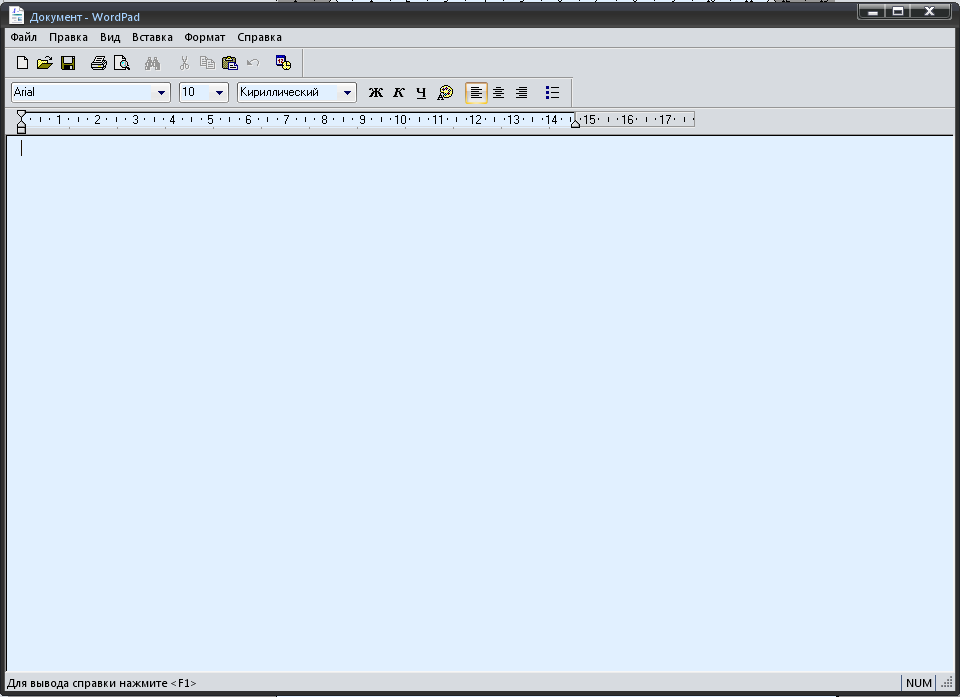Align text to the right
This screenshot has height=697, width=960.
pyautogui.click(x=522, y=92)
